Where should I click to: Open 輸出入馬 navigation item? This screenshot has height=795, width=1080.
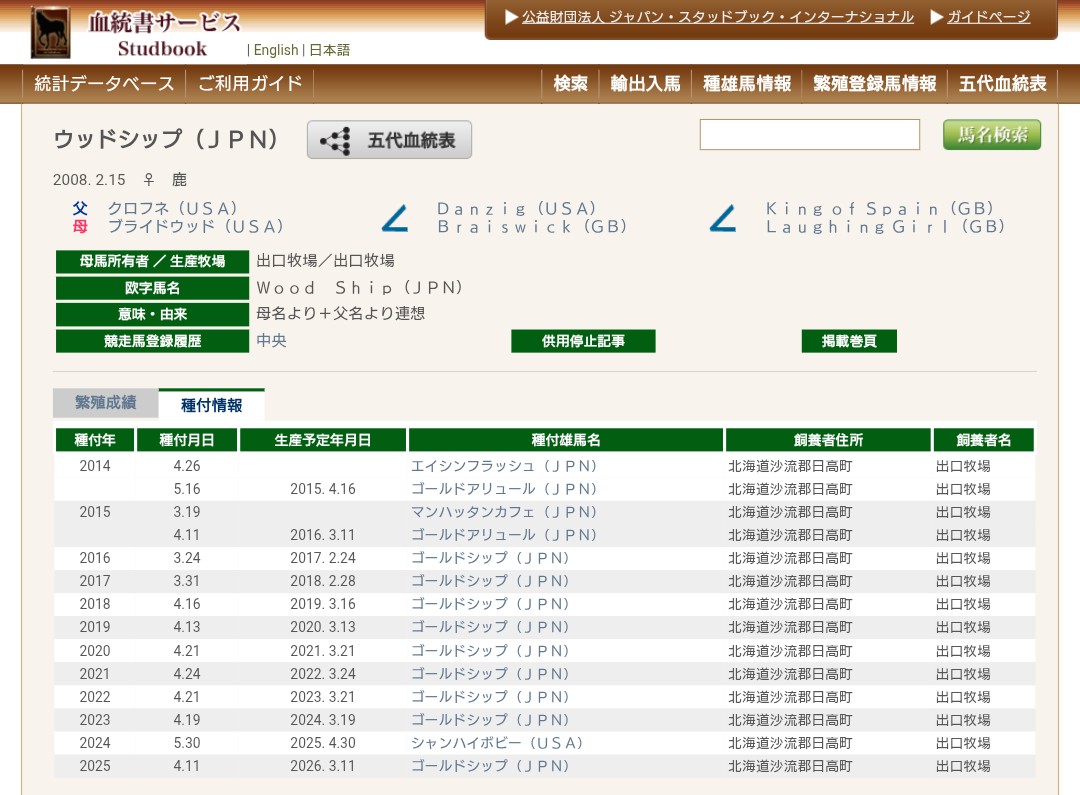[645, 84]
